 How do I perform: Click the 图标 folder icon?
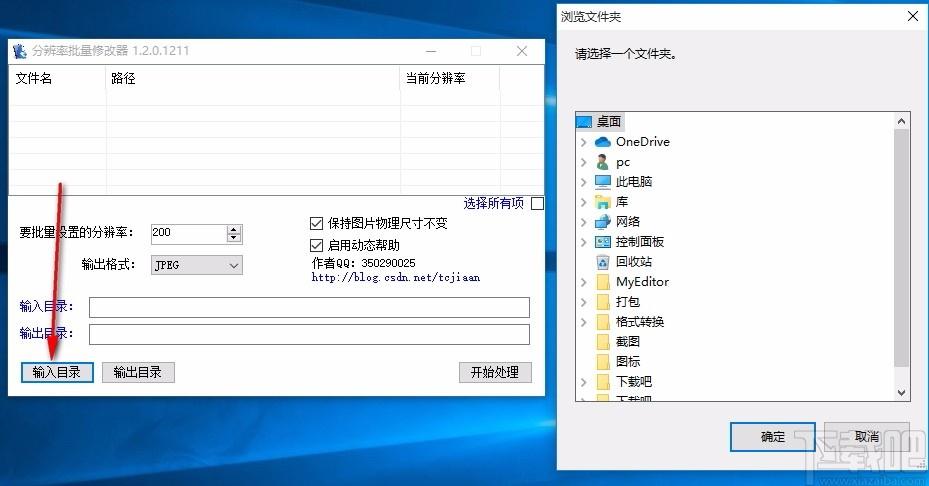(603, 362)
